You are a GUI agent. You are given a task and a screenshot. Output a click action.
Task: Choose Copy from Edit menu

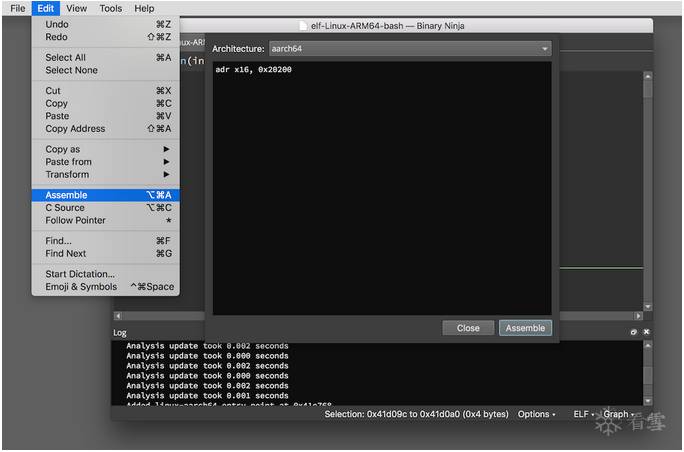coord(106,103)
